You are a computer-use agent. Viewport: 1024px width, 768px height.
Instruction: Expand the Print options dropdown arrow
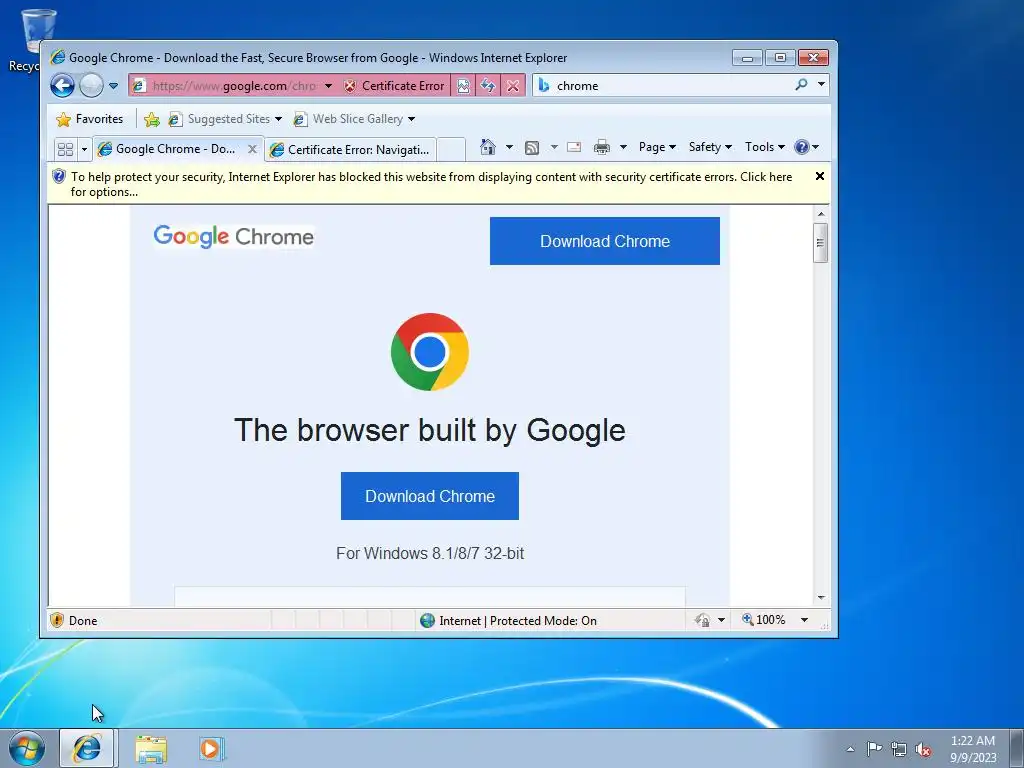[x=623, y=148]
